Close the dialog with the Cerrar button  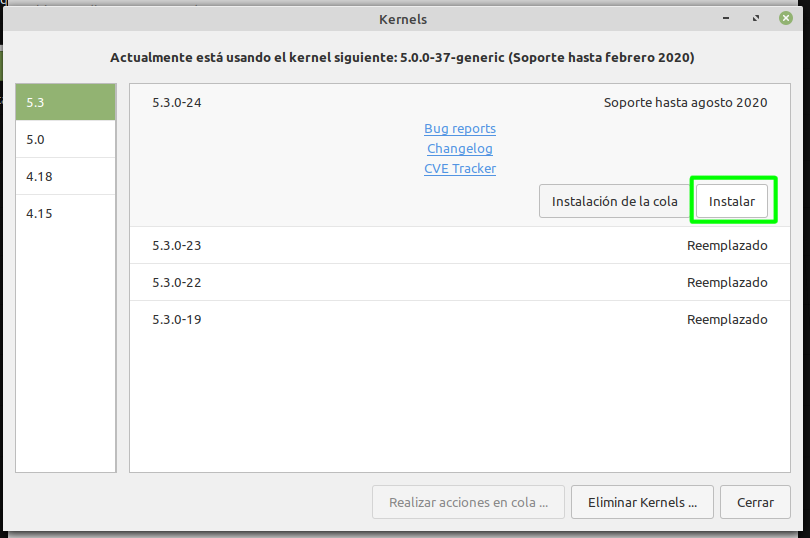pos(756,502)
